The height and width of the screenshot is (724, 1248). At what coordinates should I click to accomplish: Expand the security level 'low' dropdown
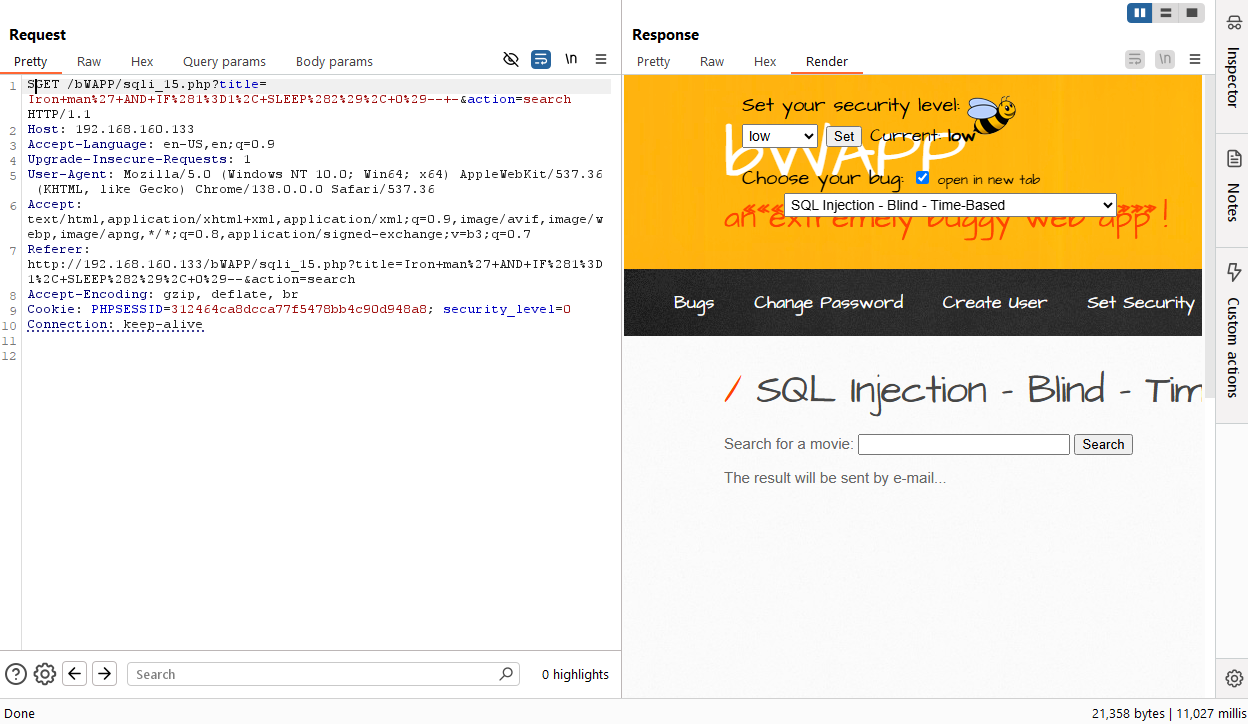click(x=780, y=136)
